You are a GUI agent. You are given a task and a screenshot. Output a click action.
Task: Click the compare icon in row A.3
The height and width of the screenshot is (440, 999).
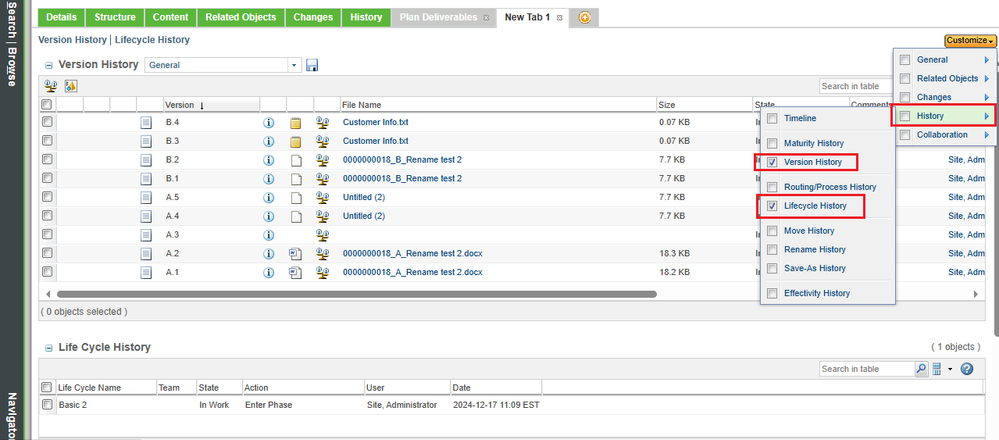(322, 235)
